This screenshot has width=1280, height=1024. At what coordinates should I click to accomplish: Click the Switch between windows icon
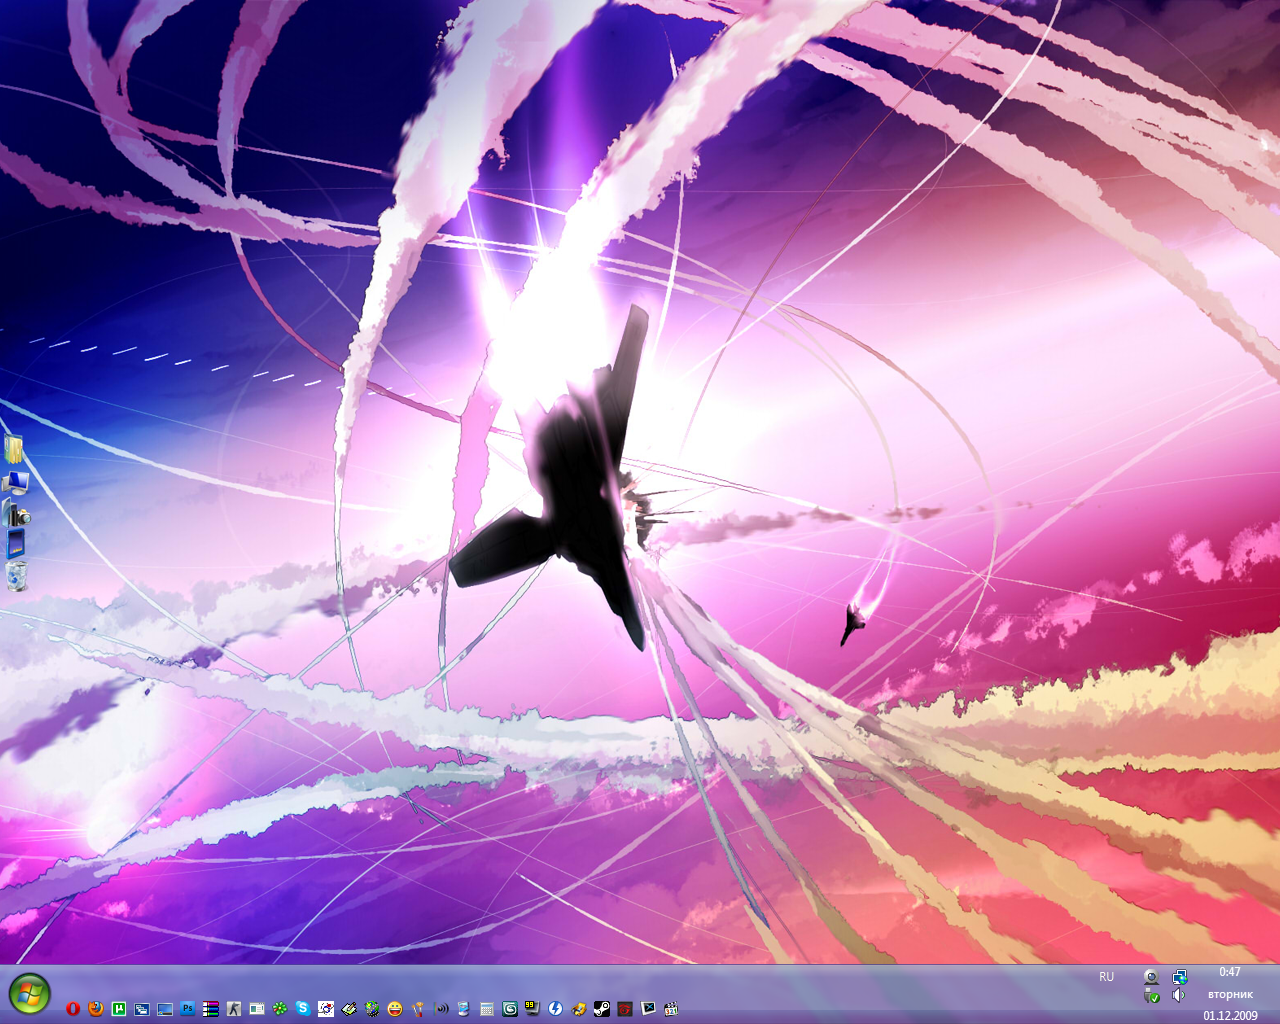point(142,1009)
